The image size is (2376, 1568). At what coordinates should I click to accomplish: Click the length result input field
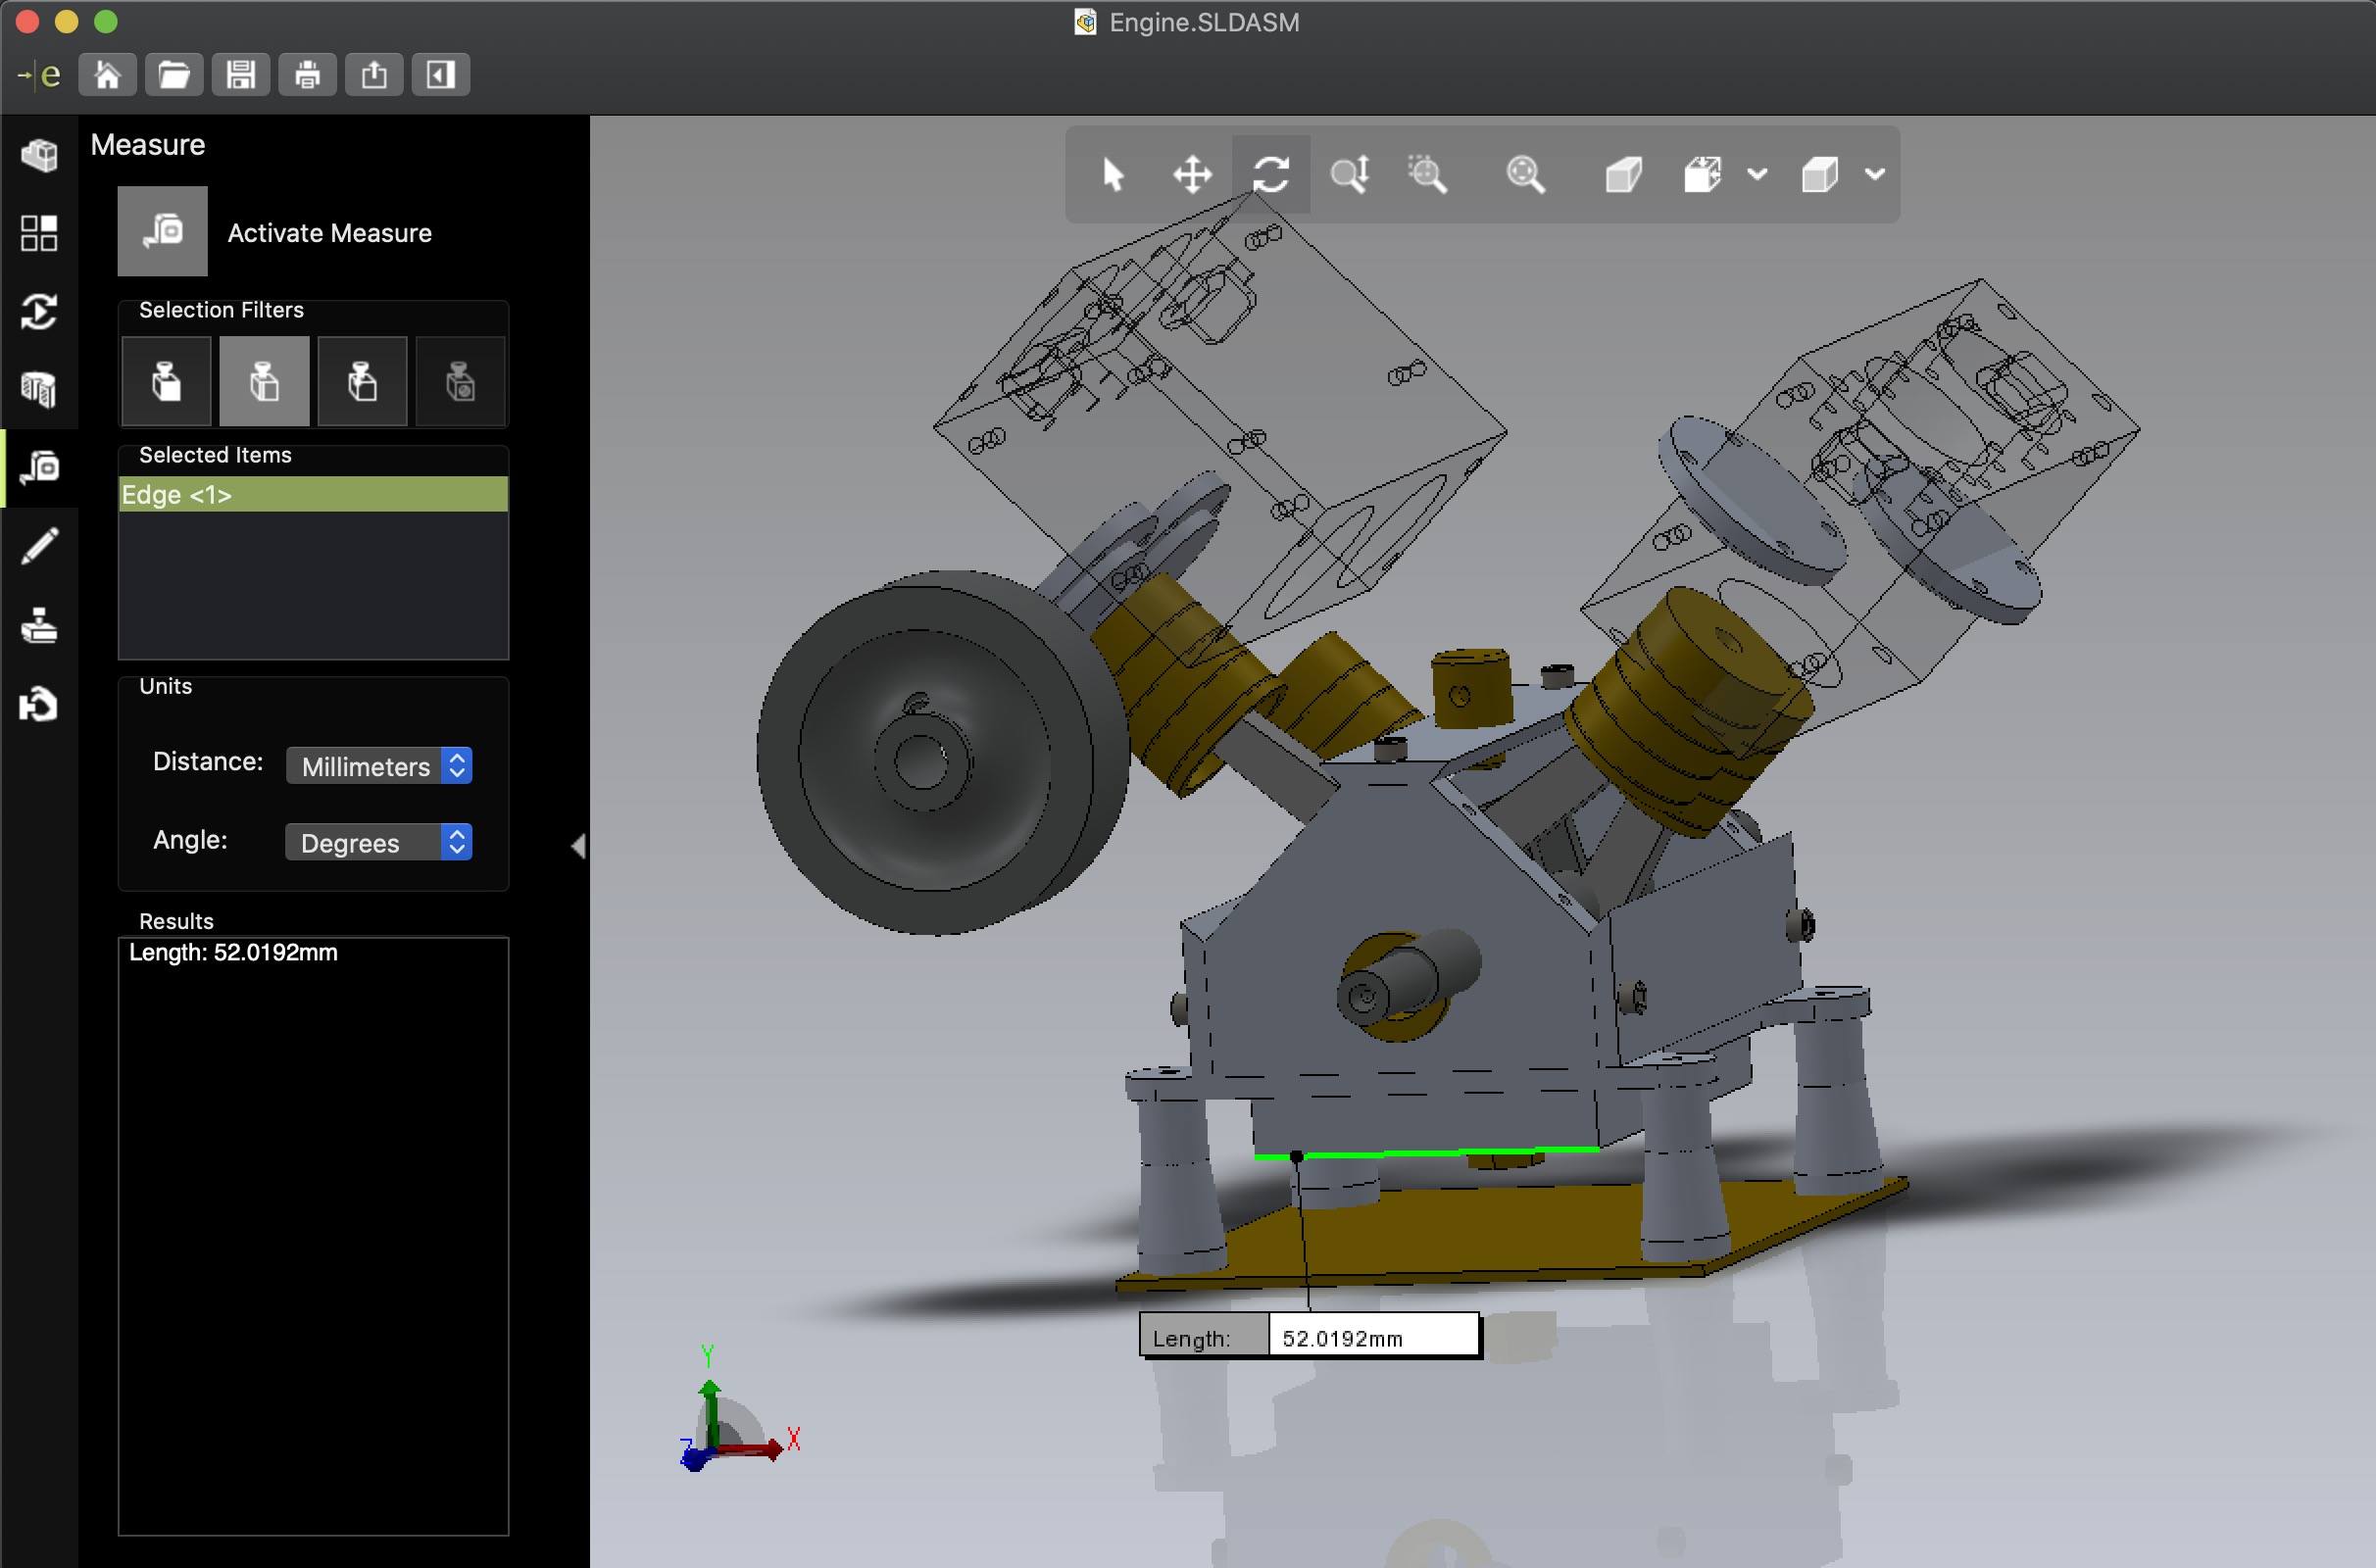(x=1370, y=1335)
